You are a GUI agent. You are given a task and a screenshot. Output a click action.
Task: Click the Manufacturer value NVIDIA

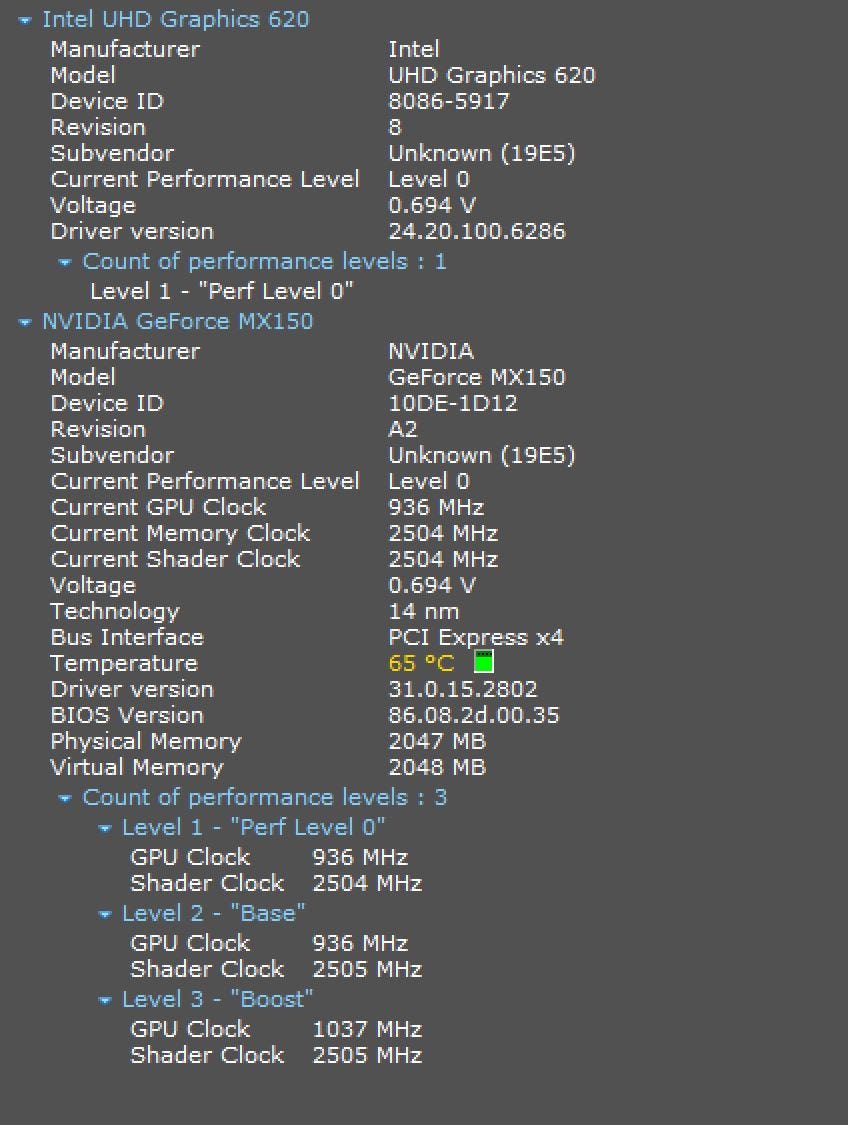[x=430, y=352]
